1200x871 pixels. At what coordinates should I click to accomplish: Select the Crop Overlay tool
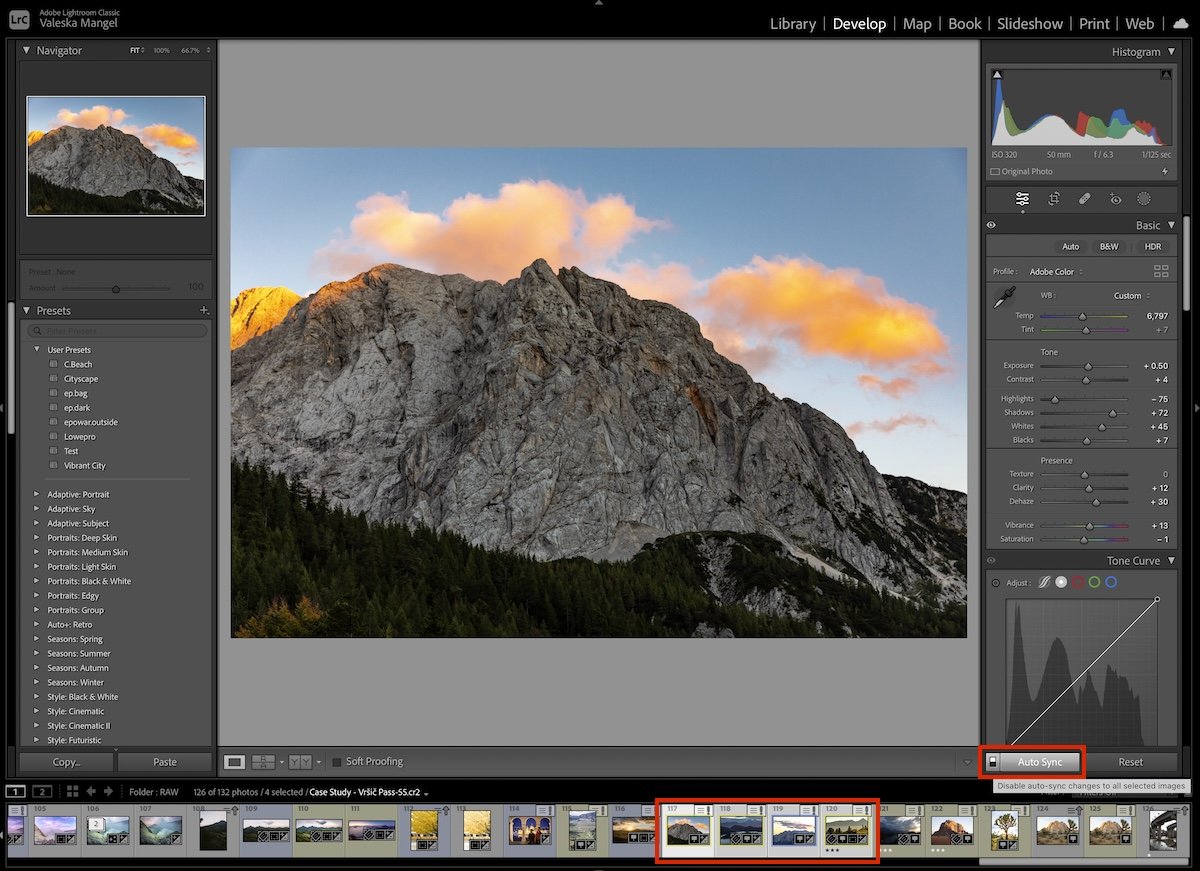[x=1053, y=199]
